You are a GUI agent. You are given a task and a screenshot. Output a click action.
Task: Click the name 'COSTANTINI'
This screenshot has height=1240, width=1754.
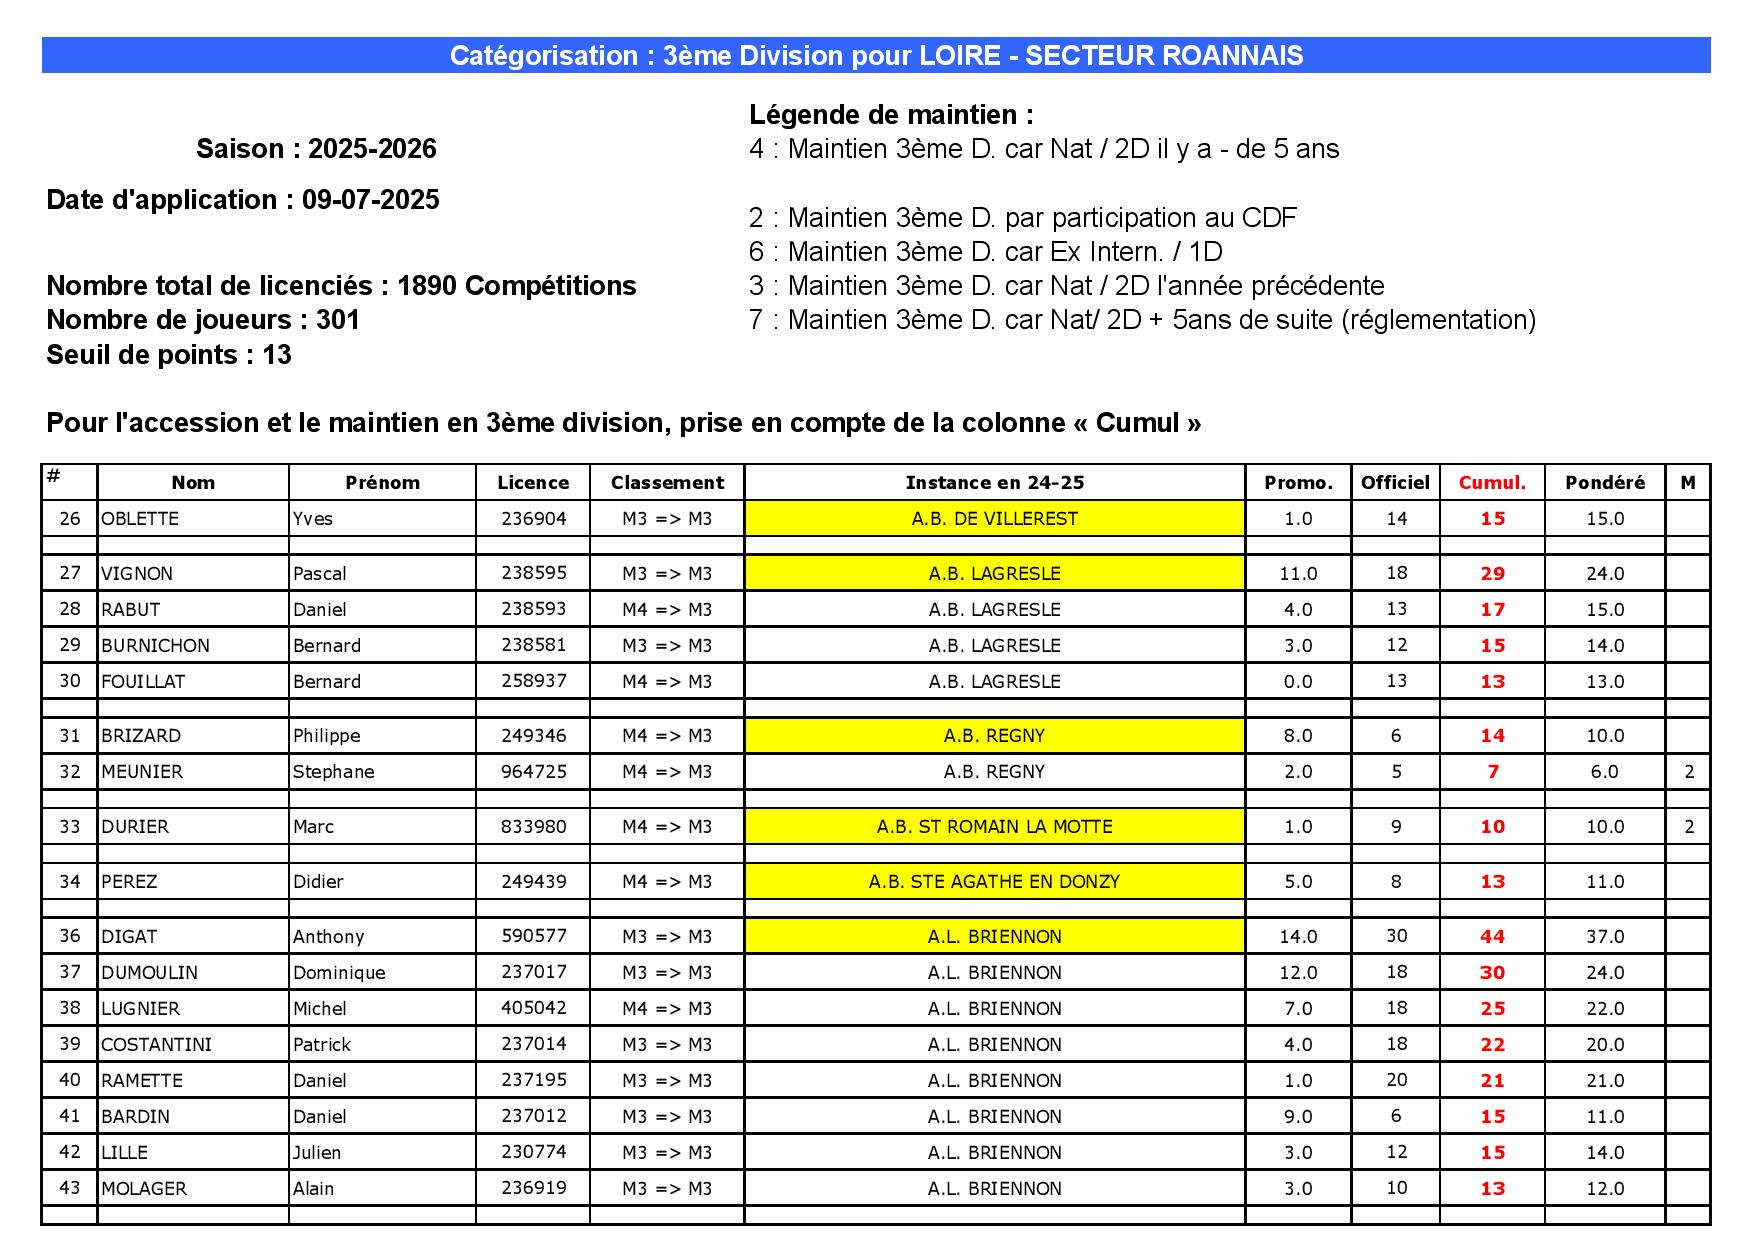(x=157, y=1045)
